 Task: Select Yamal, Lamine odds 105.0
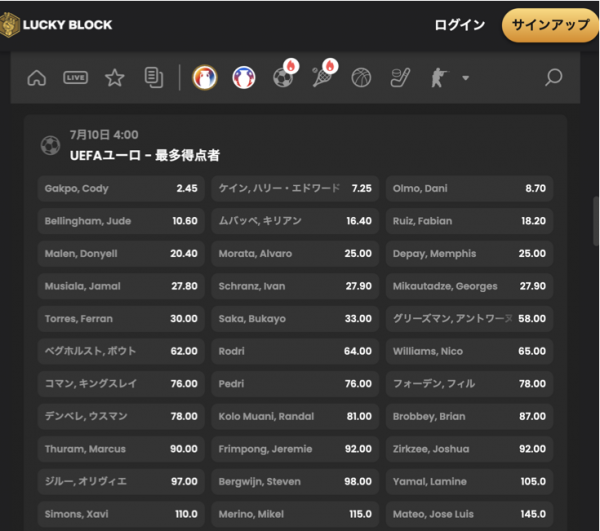[470, 481]
